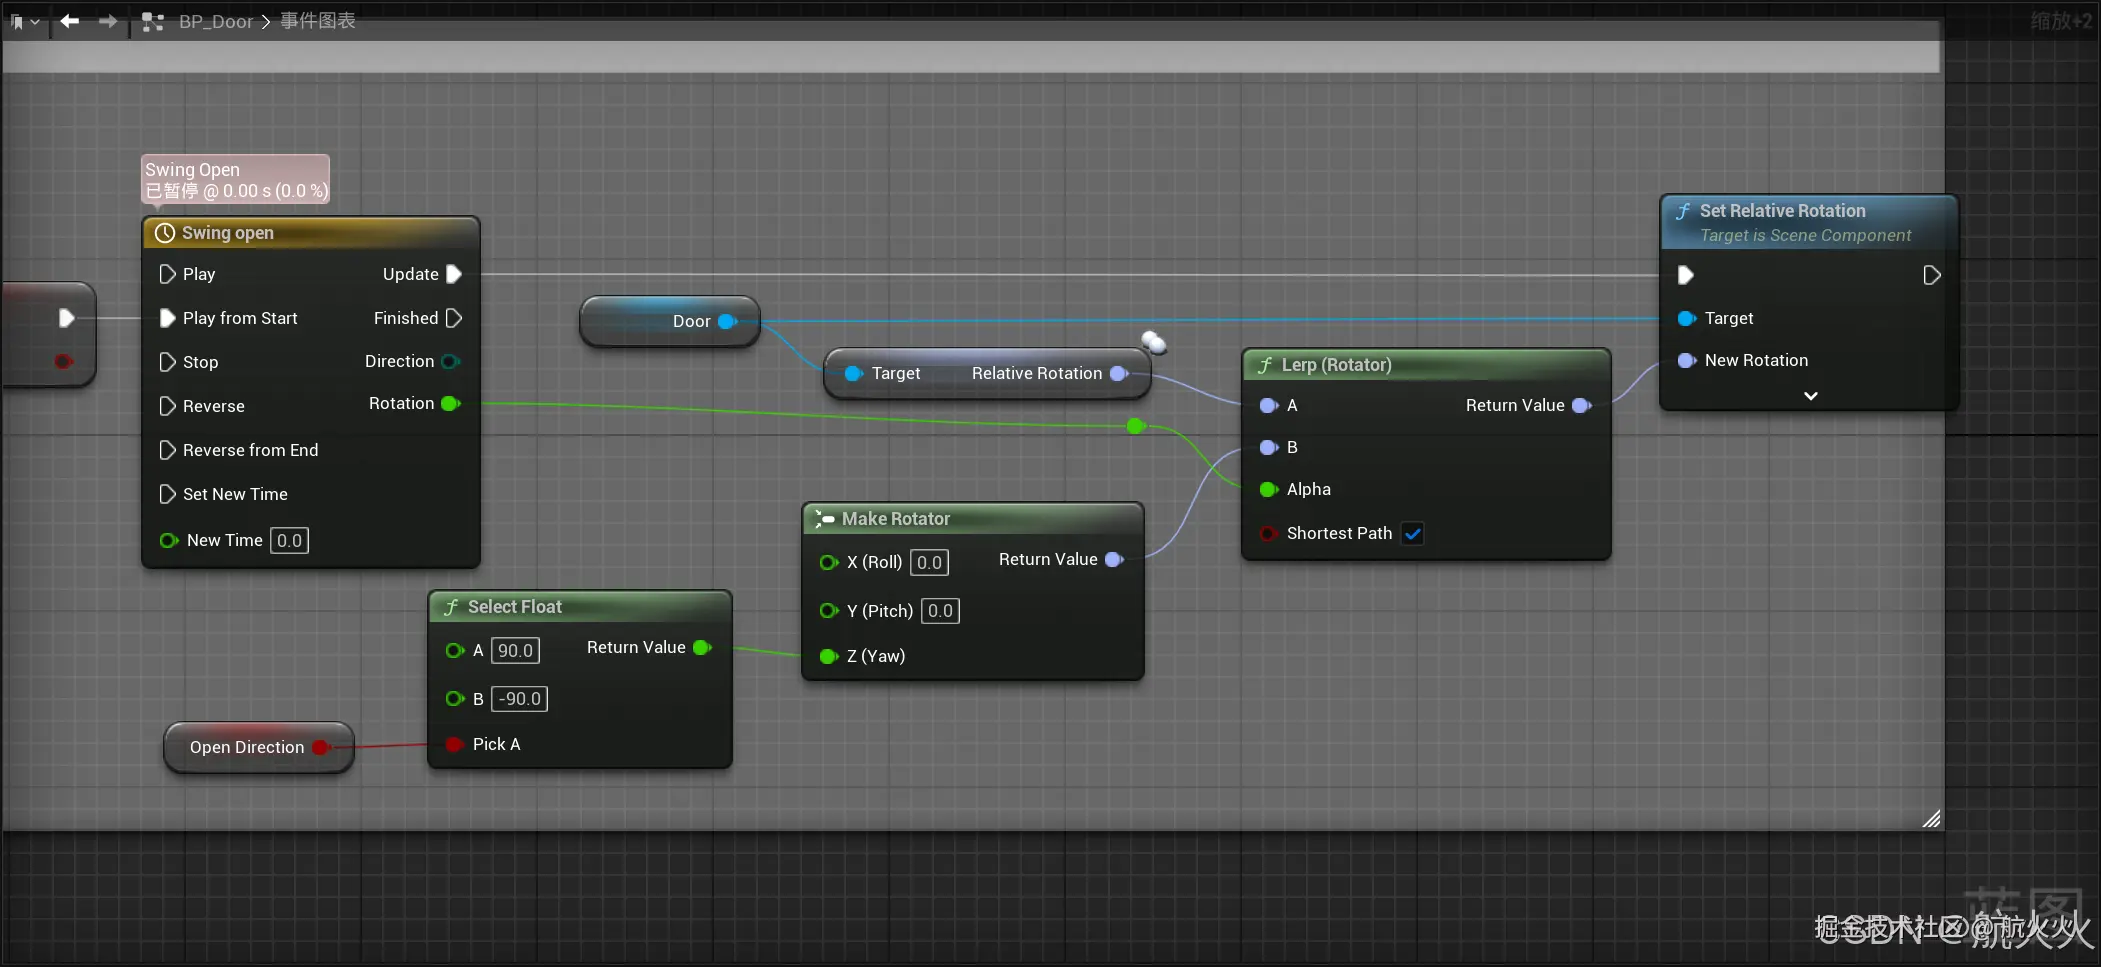Select the 事件图表 breadcrumb
2101x967 pixels.
(318, 21)
